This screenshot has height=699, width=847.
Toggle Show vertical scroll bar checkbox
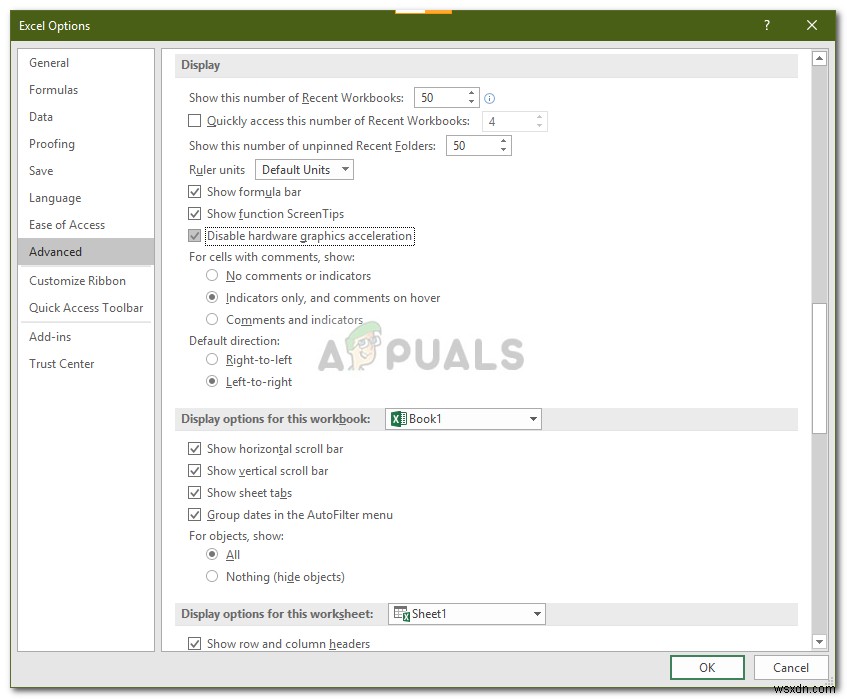(194, 471)
